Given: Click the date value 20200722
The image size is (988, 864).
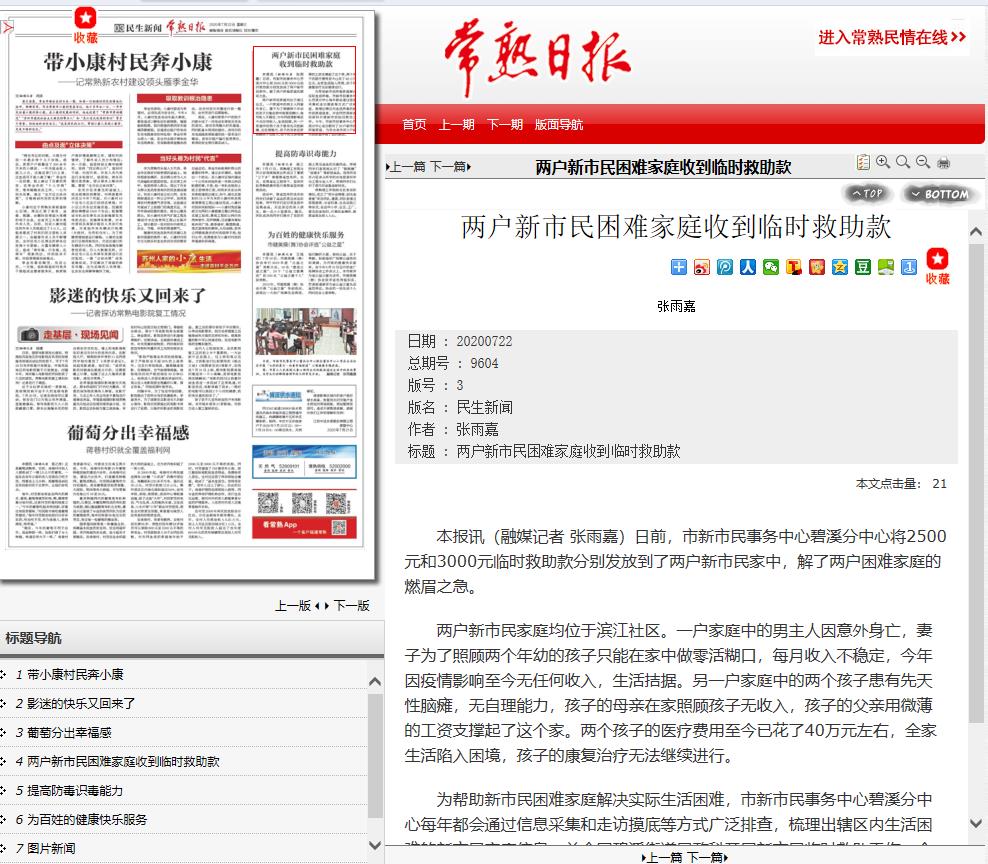Looking at the screenshot, I should [x=484, y=341].
